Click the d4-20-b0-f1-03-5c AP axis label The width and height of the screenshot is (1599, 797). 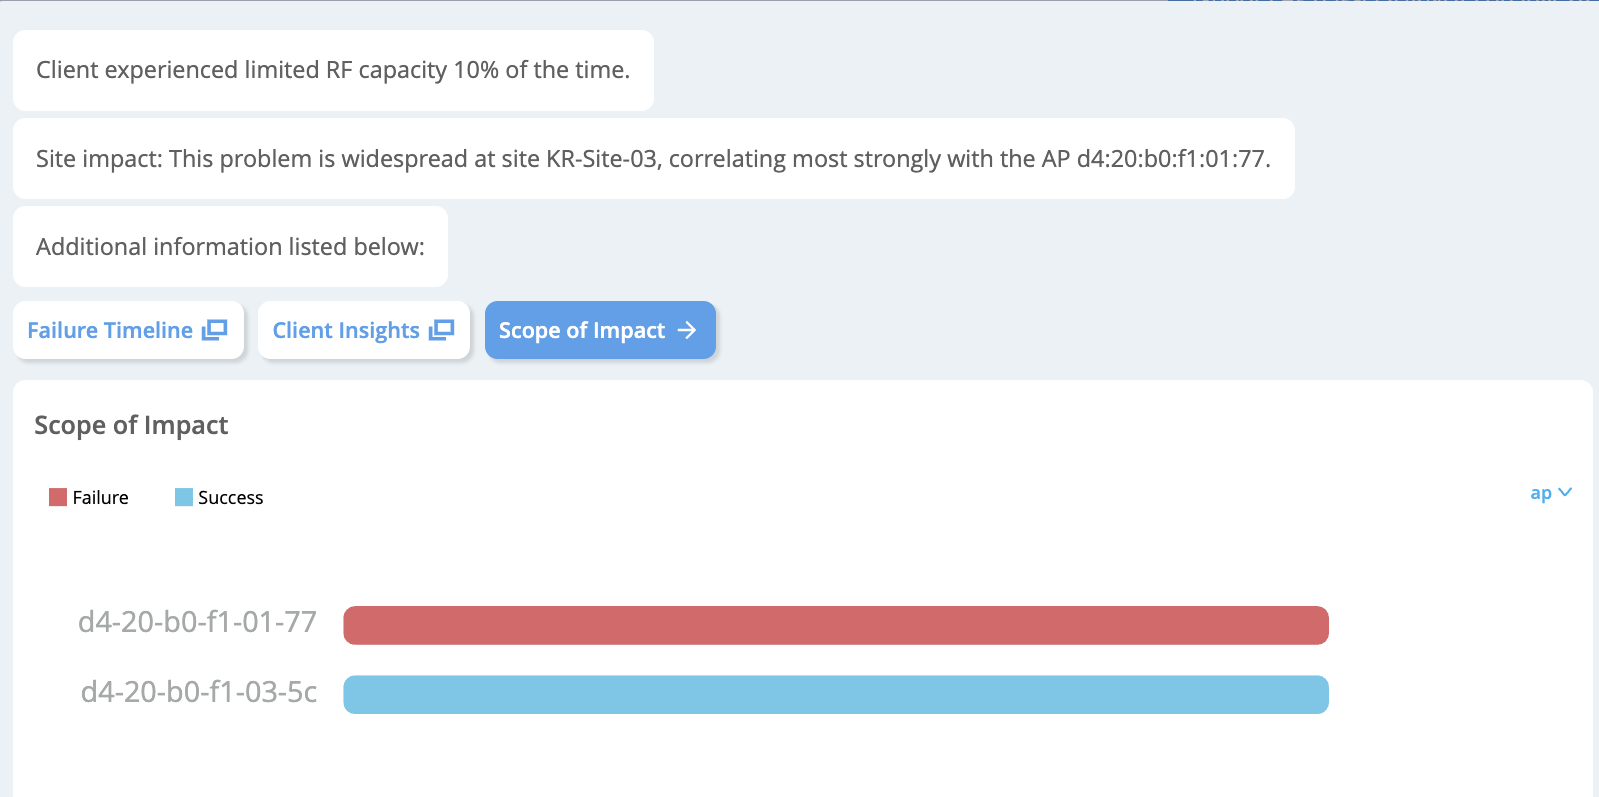[199, 692]
